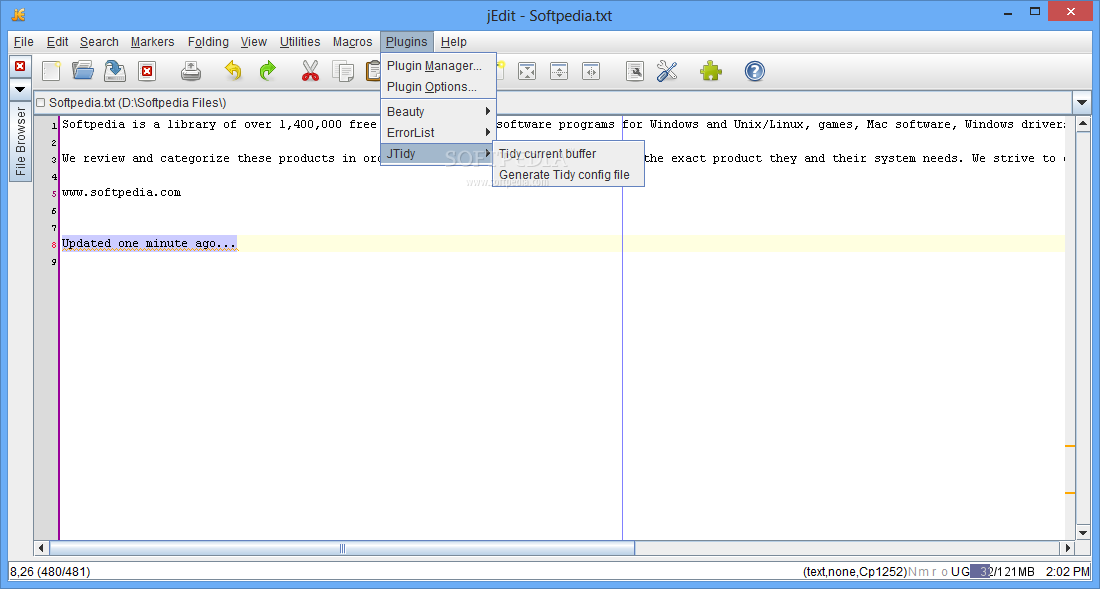Open the File menu
Viewport: 1100px width, 589px height.
tap(24, 42)
